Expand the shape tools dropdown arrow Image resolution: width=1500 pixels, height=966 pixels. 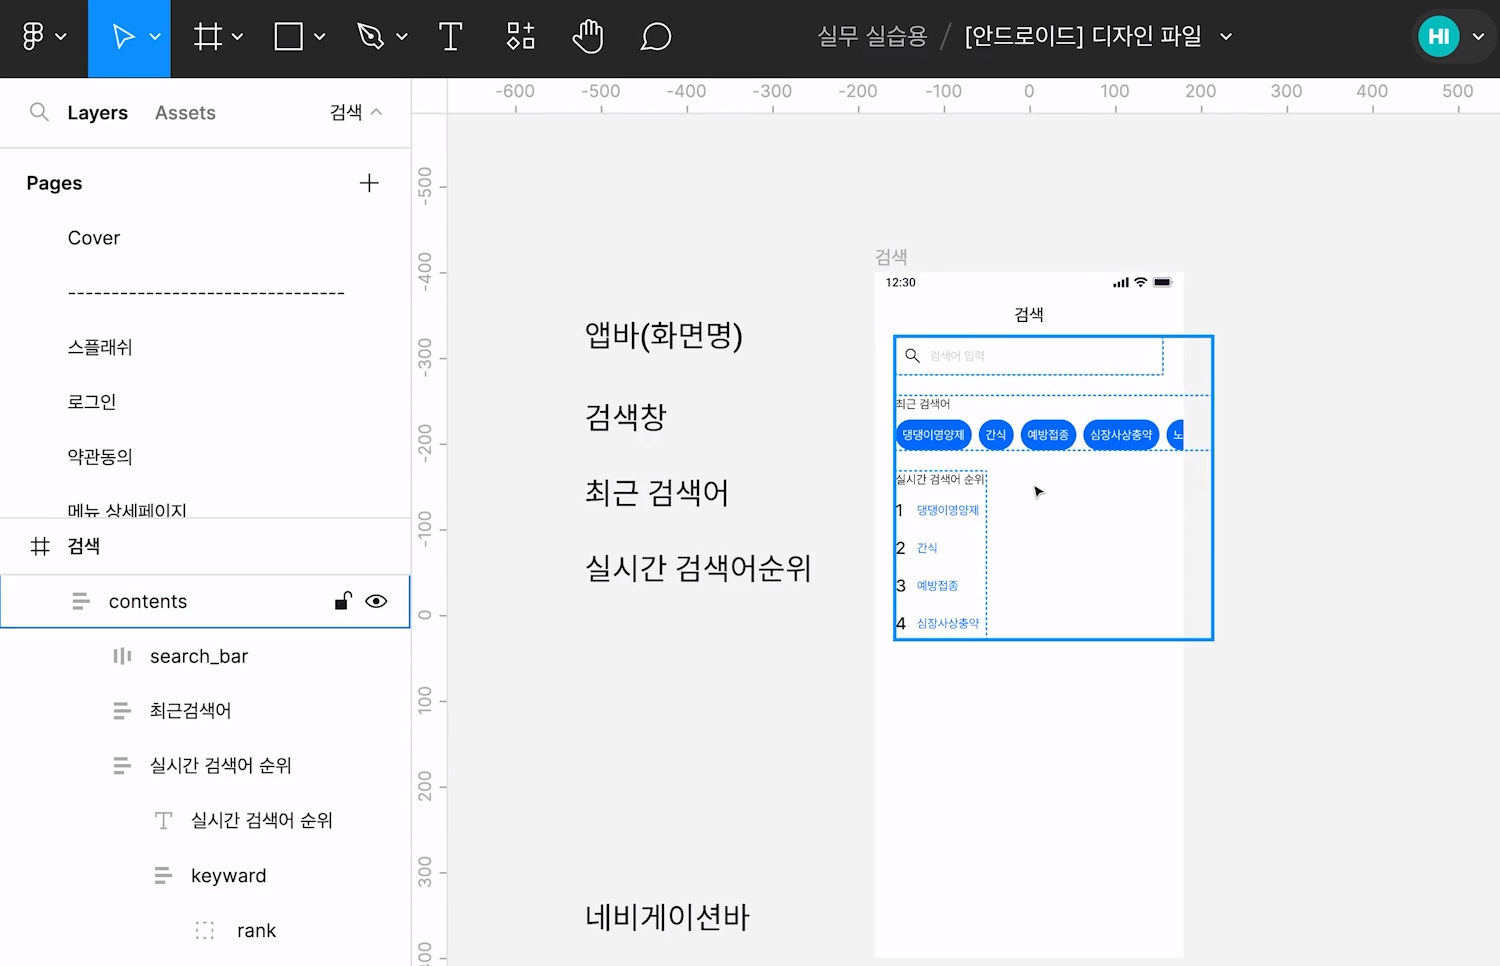tap(320, 37)
